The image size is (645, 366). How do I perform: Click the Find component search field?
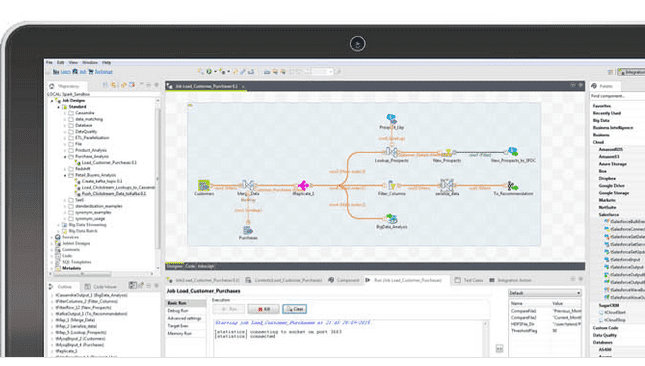[617, 96]
